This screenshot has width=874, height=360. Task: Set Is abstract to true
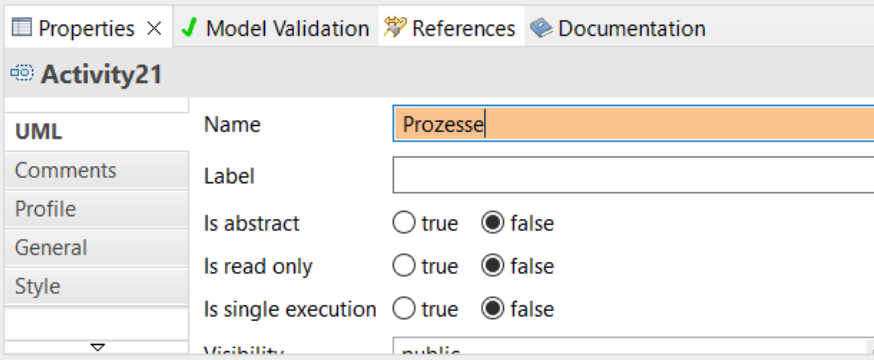pyautogui.click(x=404, y=223)
